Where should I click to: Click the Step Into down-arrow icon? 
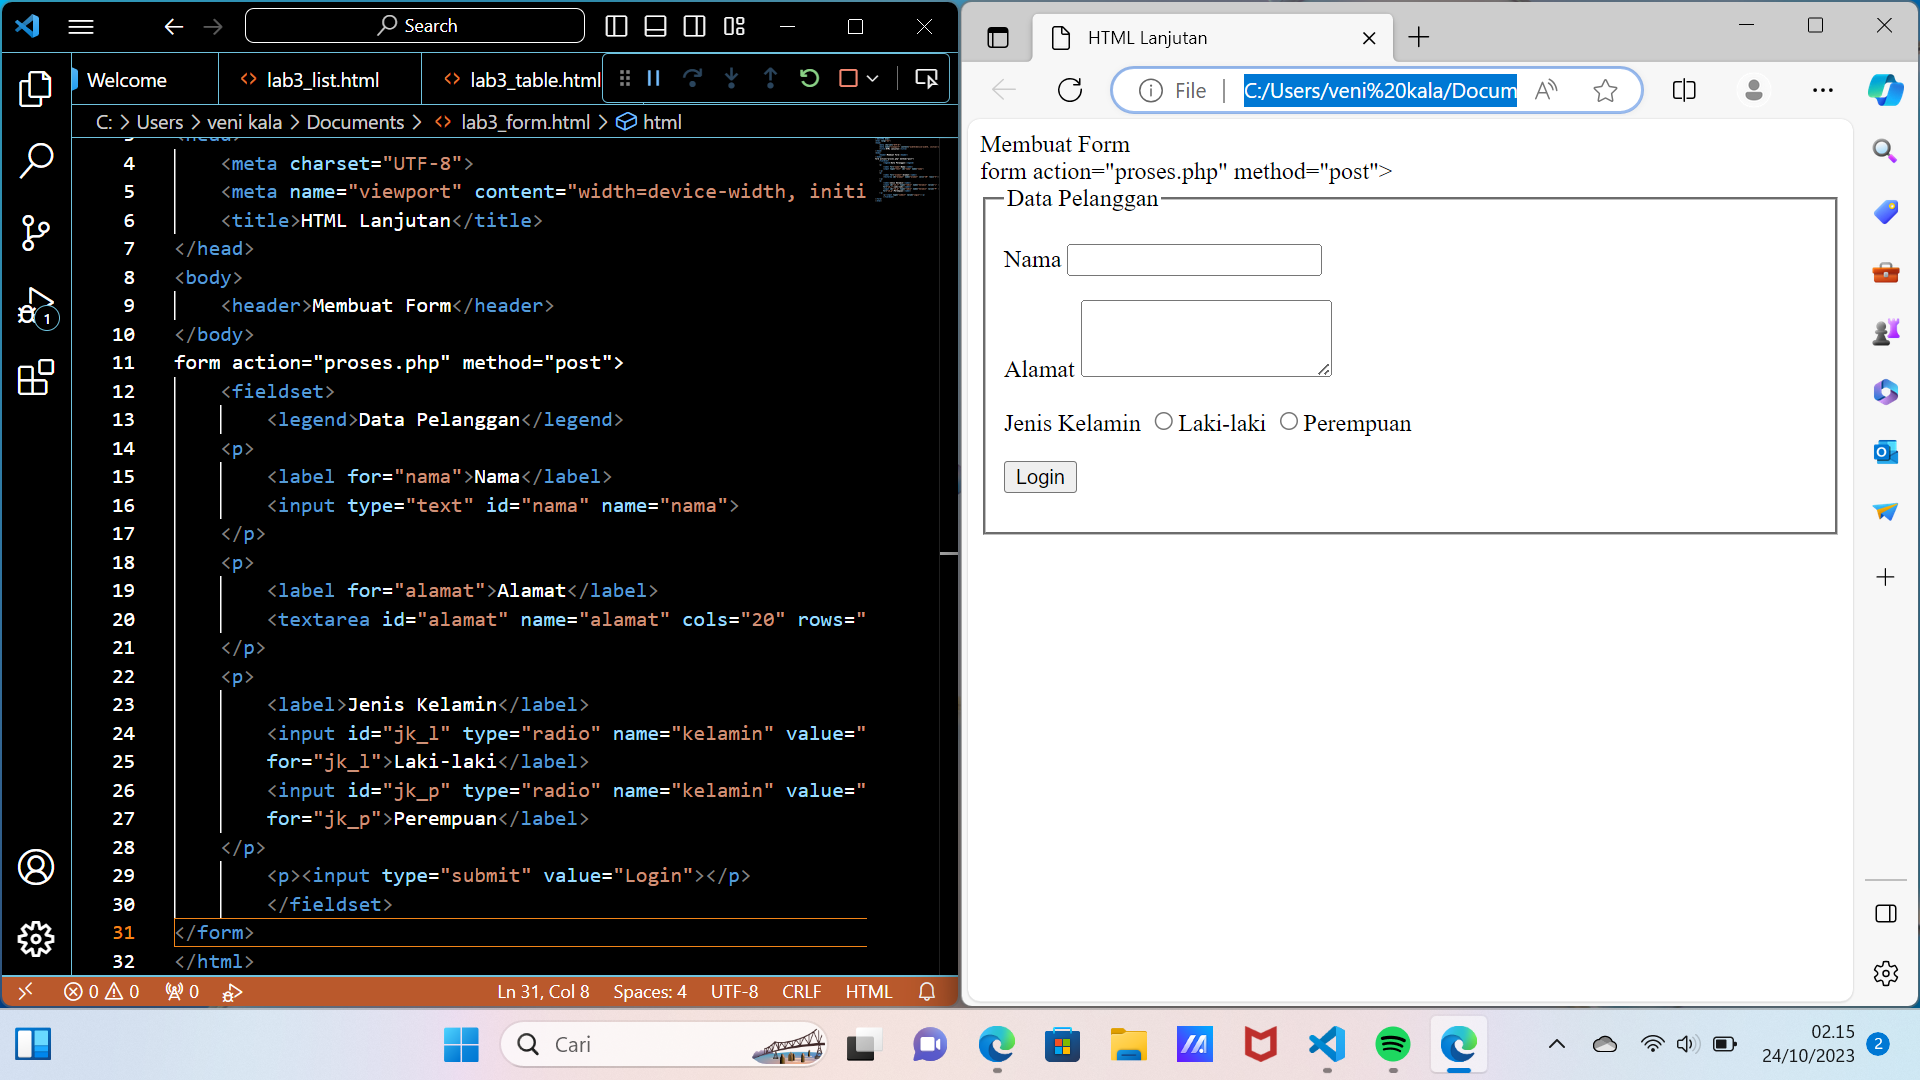click(x=732, y=78)
